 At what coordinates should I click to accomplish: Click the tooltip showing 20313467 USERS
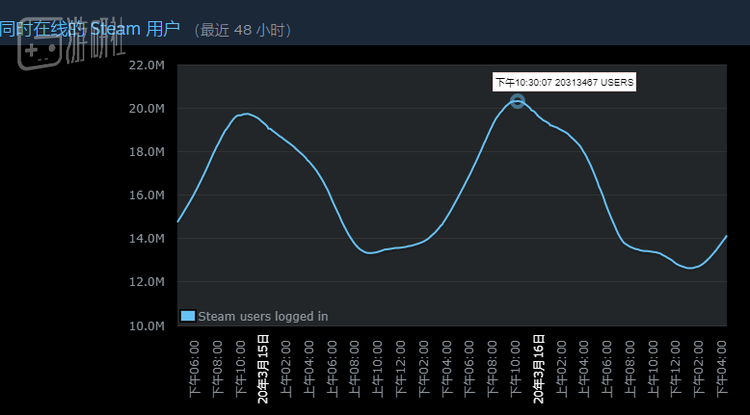pyautogui.click(x=564, y=82)
